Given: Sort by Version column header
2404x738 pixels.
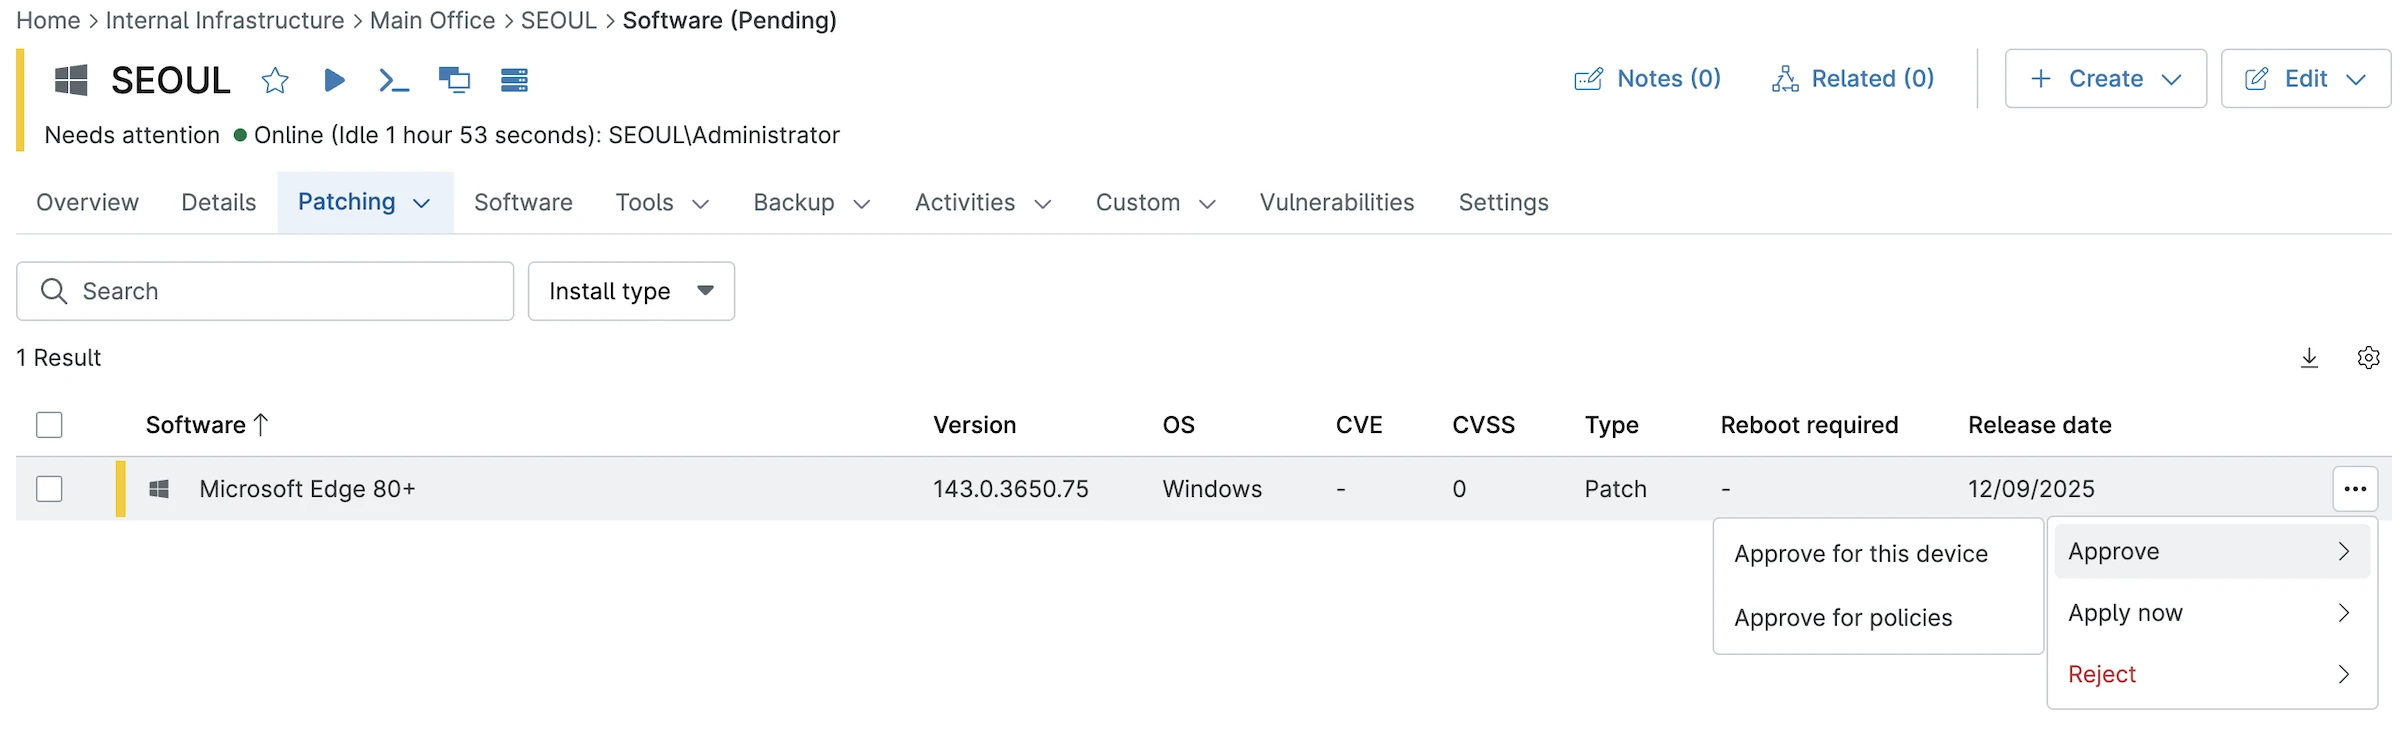Looking at the screenshot, I should [x=974, y=425].
